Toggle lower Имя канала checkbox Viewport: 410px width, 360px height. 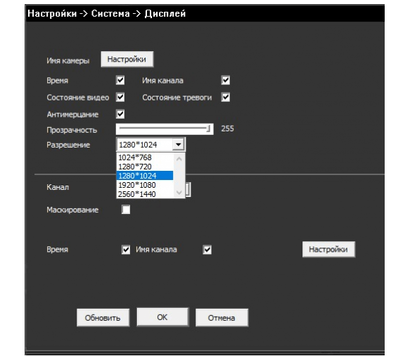click(x=207, y=250)
